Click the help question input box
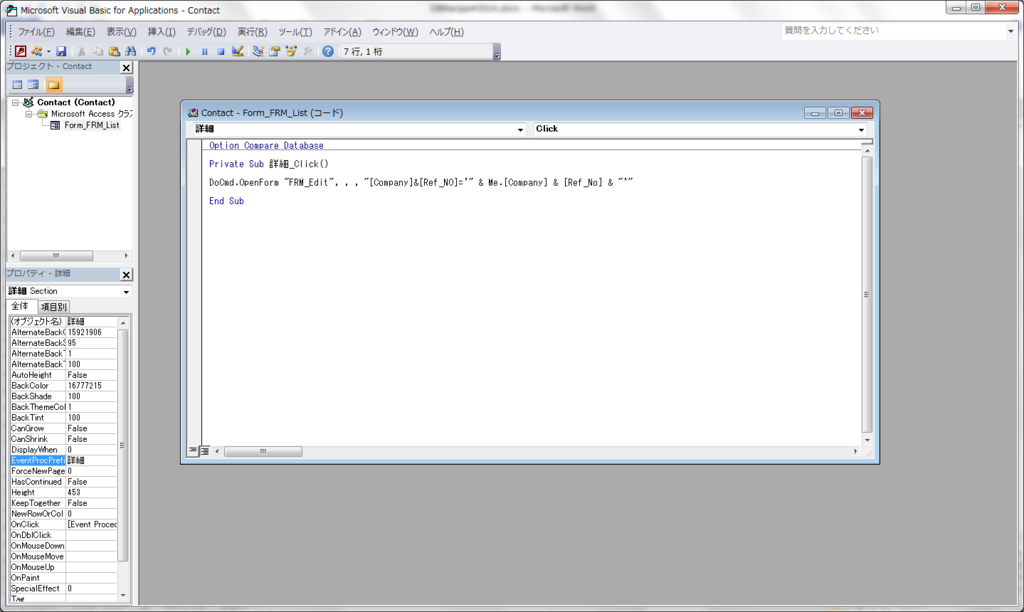Image resolution: width=1024 pixels, height=612 pixels. (x=893, y=31)
